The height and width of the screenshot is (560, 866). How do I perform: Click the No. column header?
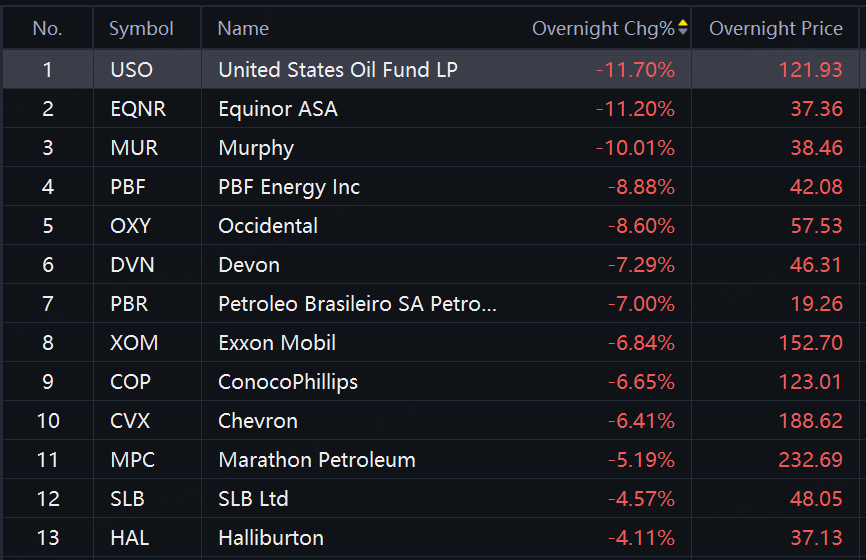click(47, 28)
